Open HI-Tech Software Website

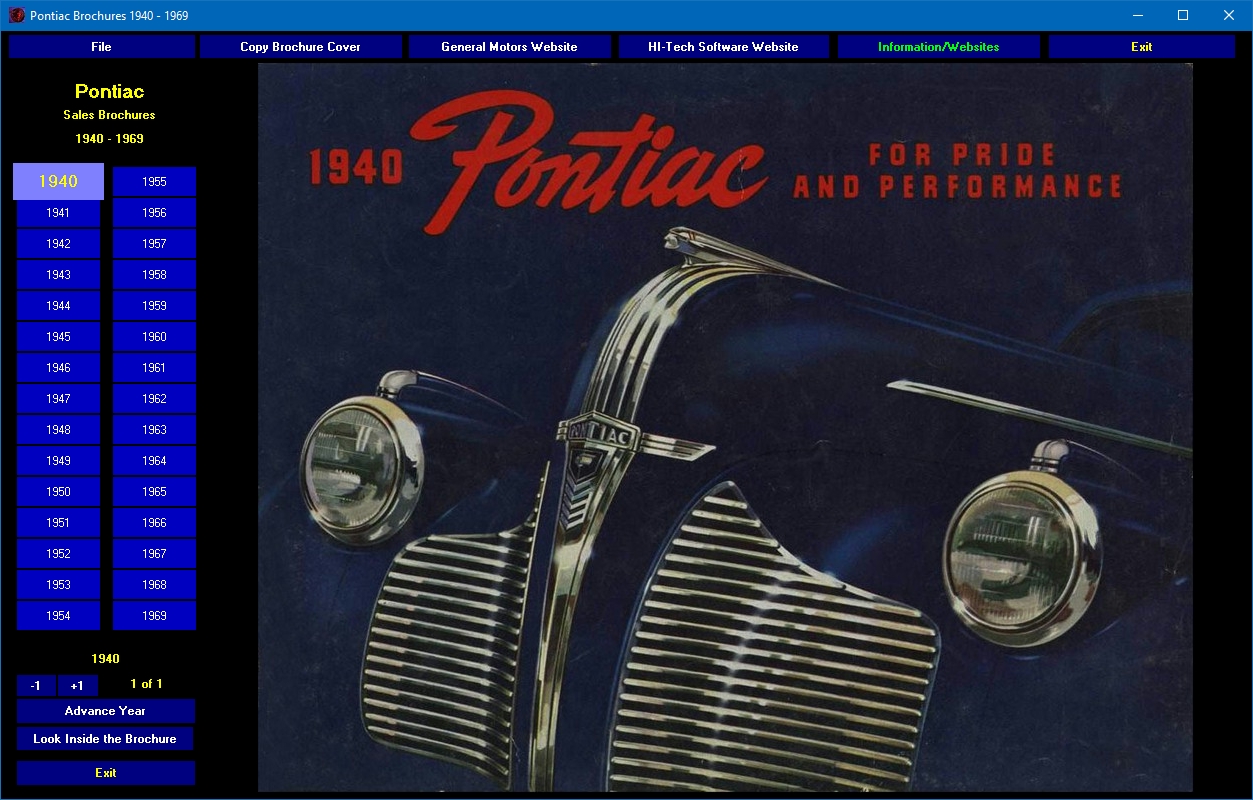(x=723, y=47)
